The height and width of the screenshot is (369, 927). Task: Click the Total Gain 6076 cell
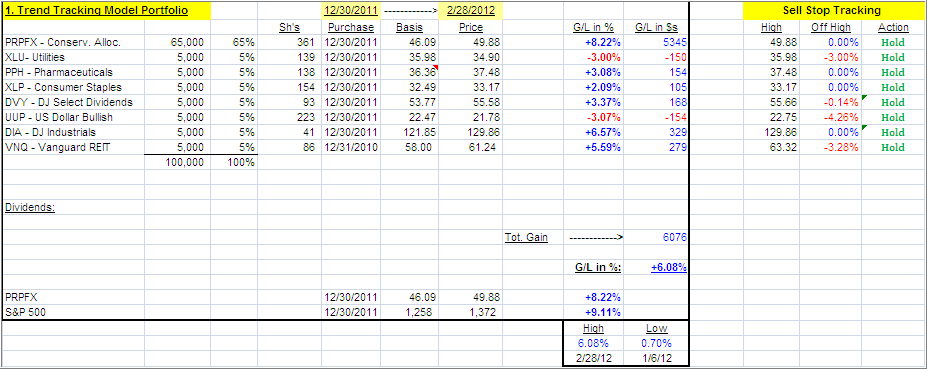(675, 238)
